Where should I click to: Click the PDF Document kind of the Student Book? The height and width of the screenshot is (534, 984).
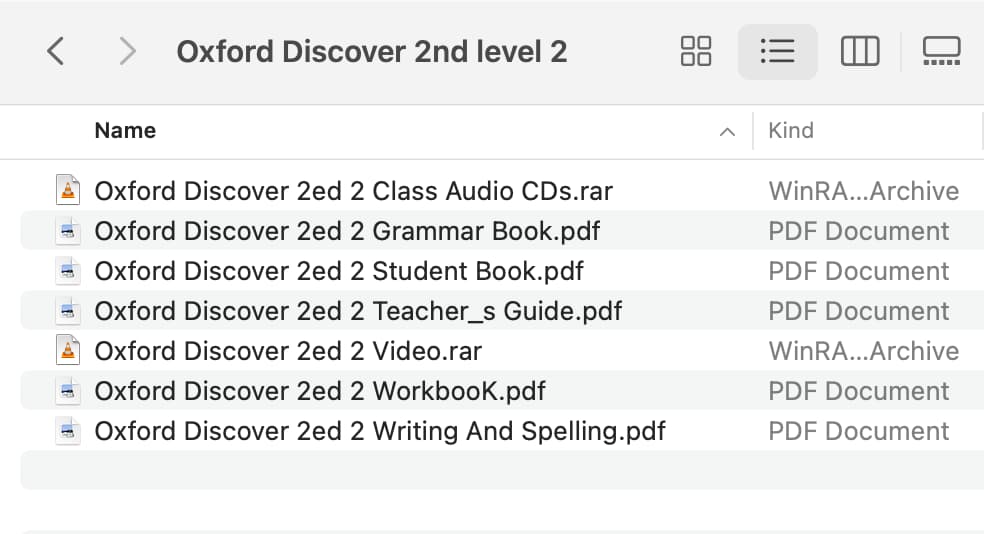858,271
